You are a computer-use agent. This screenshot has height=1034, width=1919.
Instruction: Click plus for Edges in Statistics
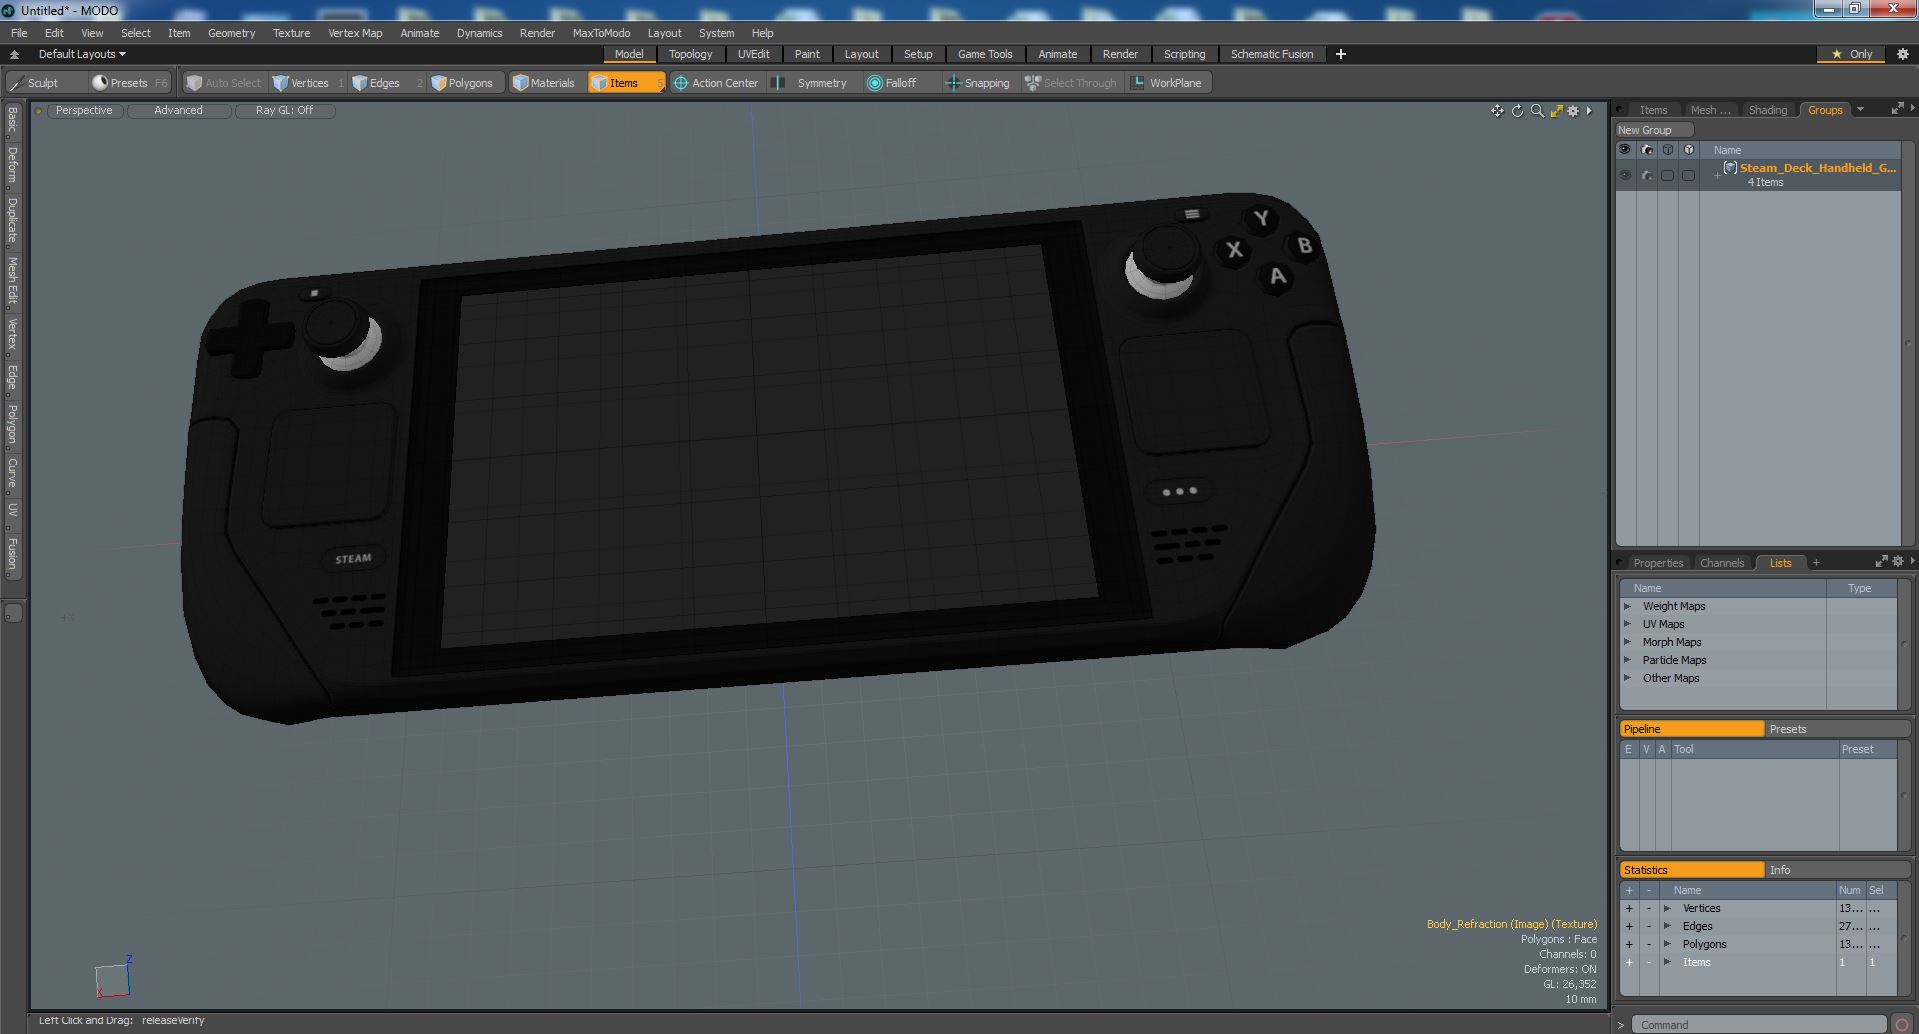click(1629, 926)
